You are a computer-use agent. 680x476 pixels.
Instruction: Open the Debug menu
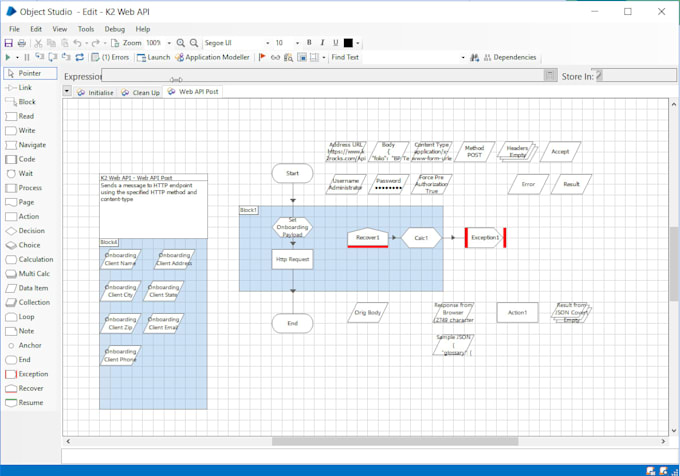tap(115, 29)
